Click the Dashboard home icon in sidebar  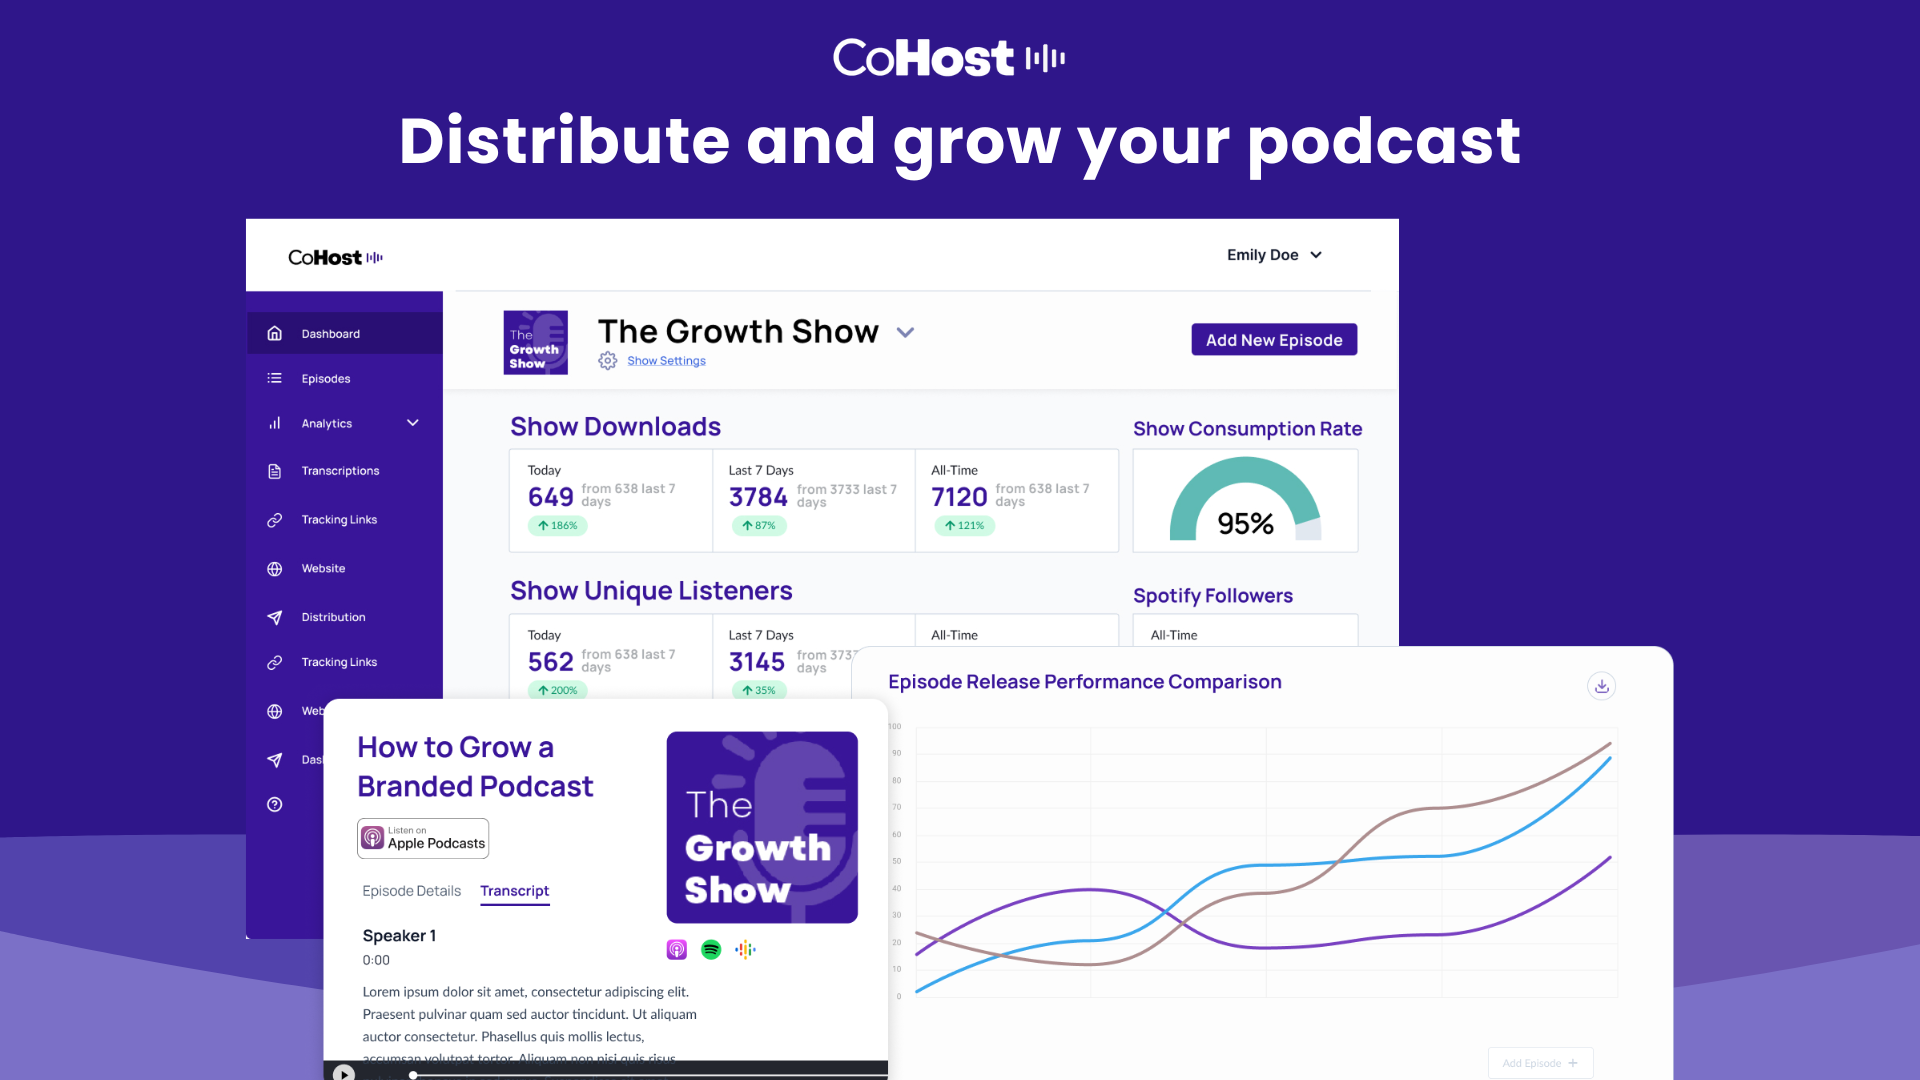[274, 334]
